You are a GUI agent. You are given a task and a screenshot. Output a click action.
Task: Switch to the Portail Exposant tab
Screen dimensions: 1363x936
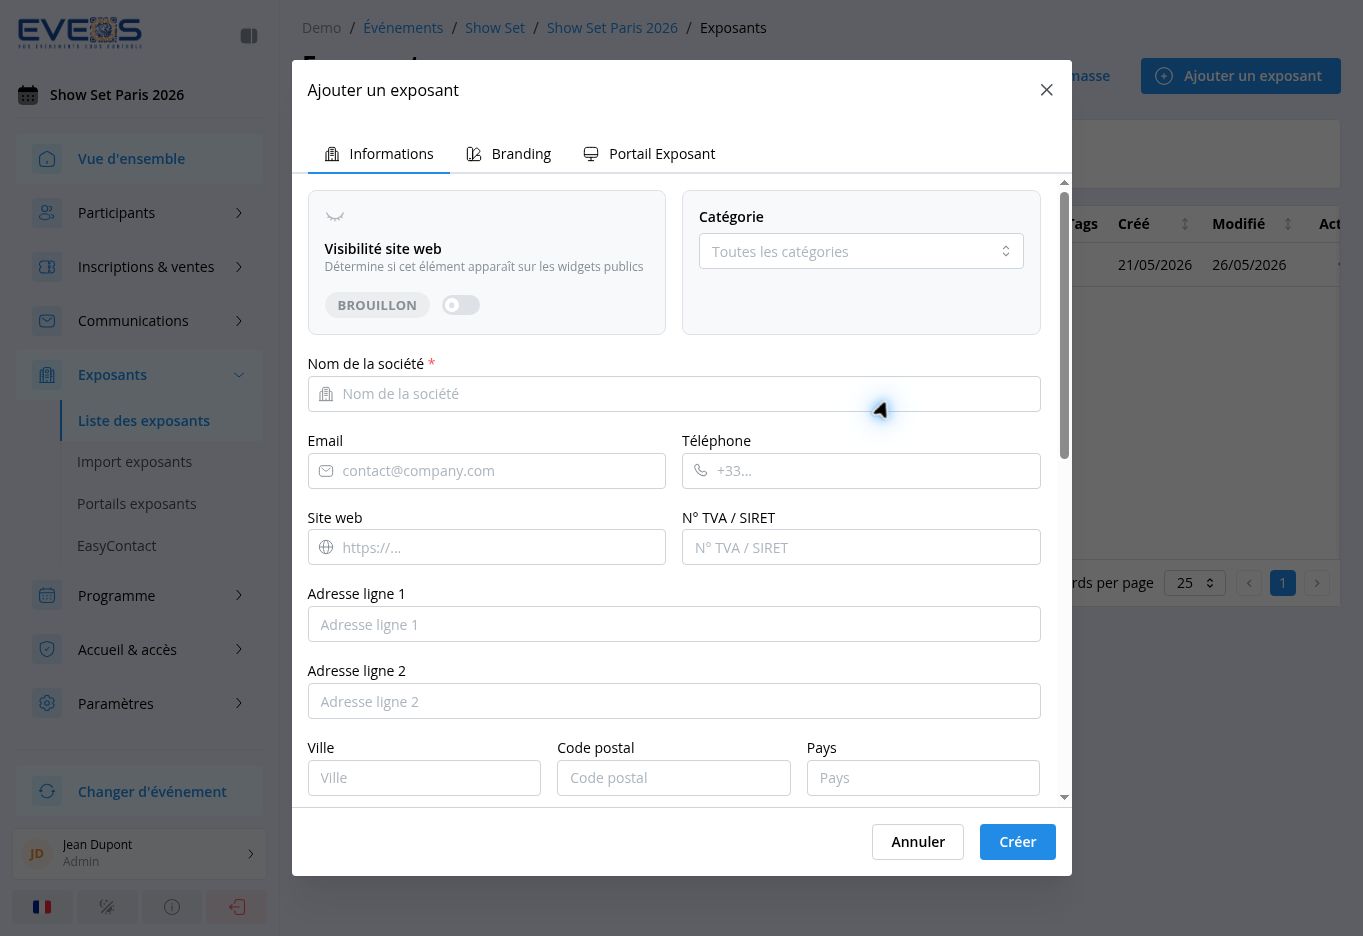click(649, 154)
